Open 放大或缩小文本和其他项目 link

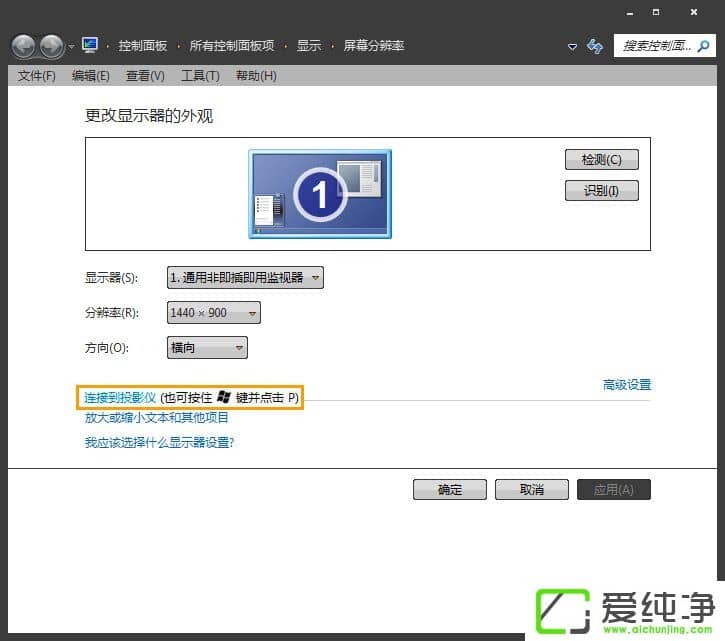tap(157, 418)
